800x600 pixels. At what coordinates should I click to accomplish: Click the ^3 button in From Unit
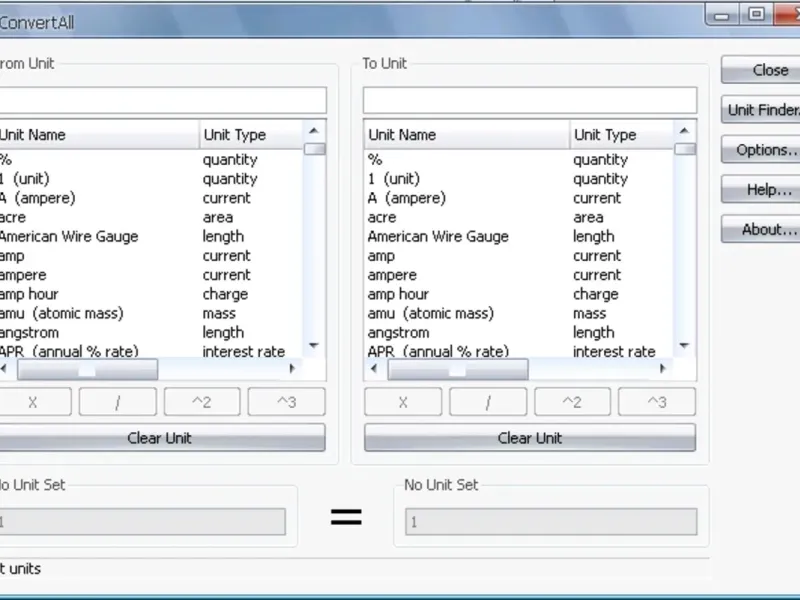(286, 402)
